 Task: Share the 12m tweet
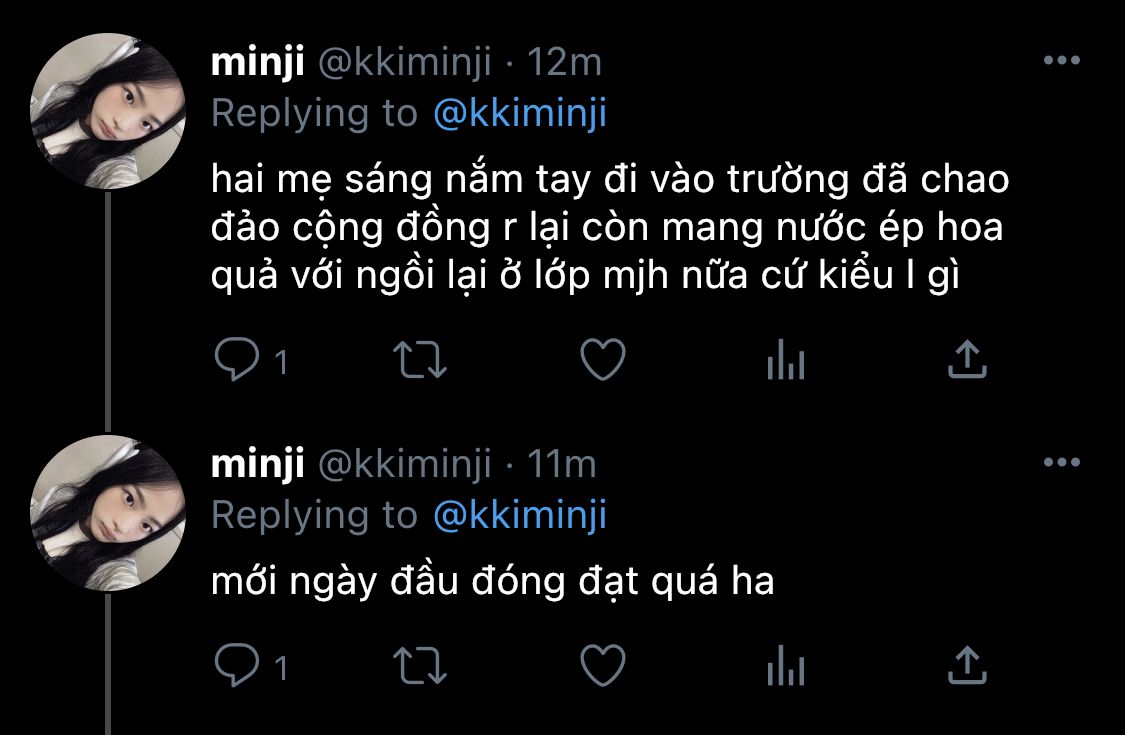point(967,359)
